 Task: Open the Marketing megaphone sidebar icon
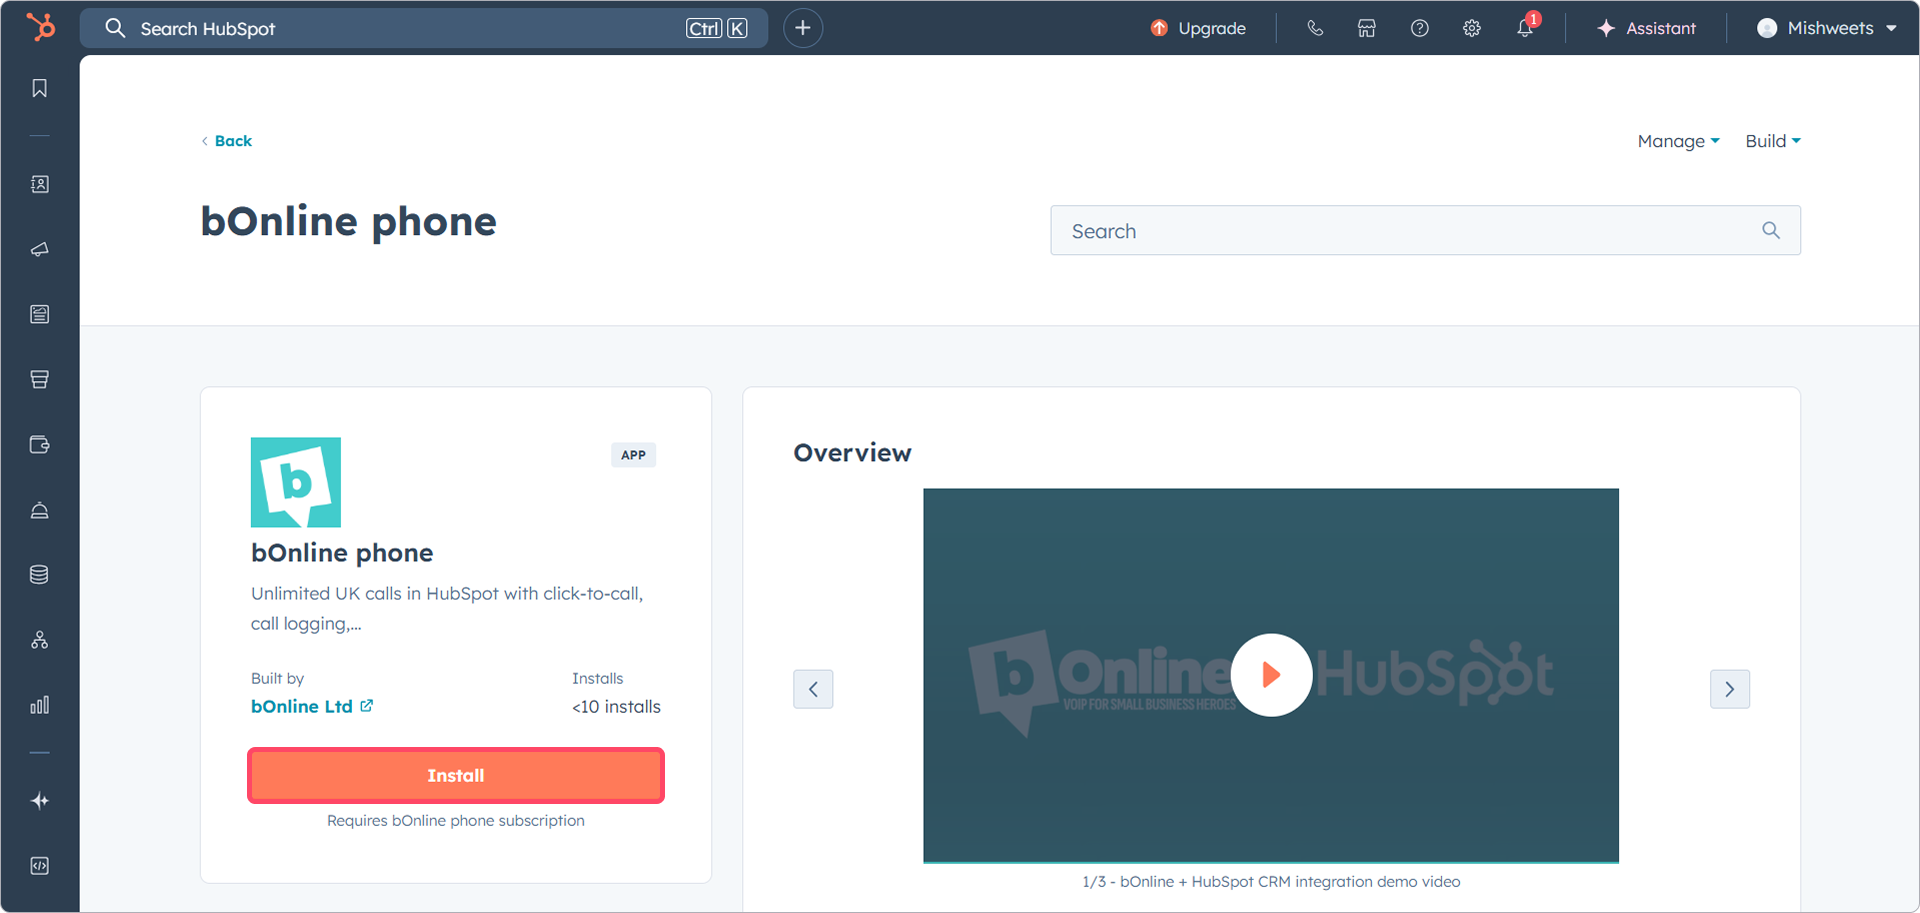point(40,249)
